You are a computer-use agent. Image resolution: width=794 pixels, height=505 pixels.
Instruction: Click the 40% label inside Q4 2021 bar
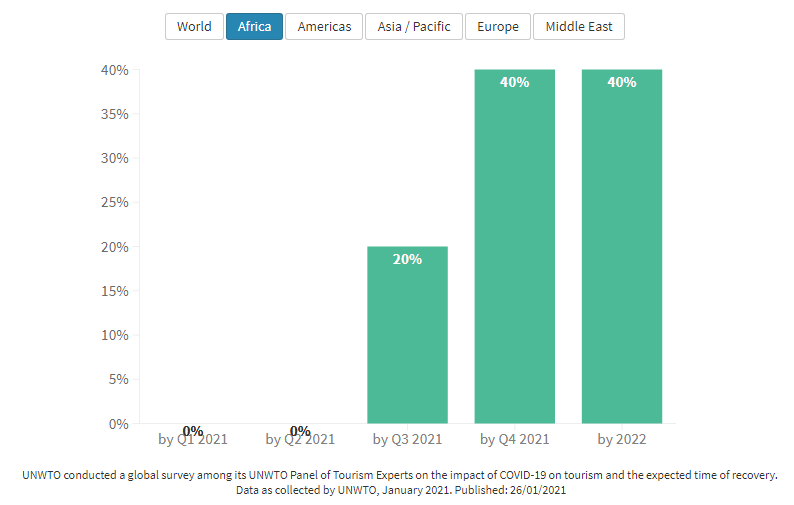coord(514,82)
